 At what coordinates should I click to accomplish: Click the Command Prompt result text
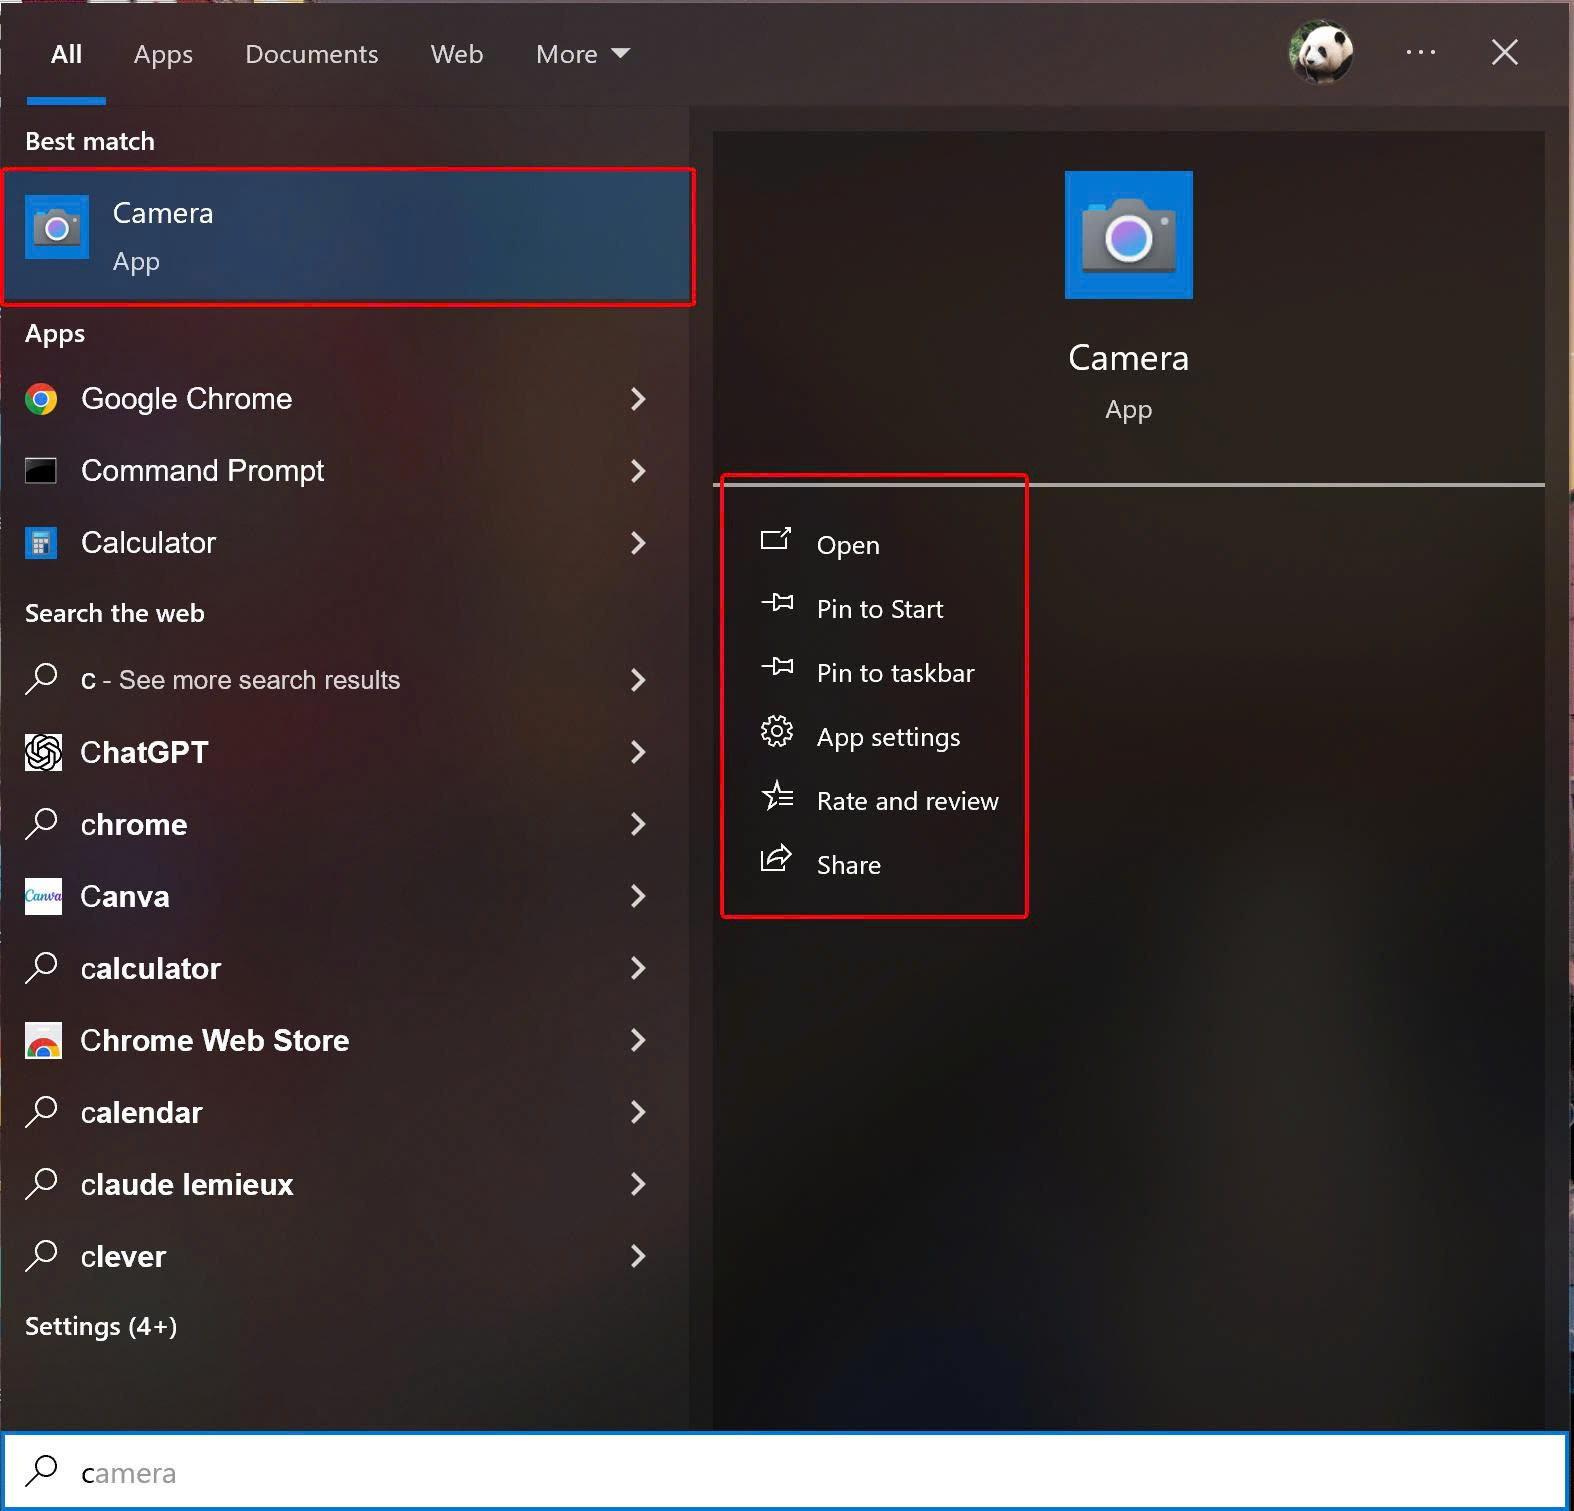tap(202, 471)
